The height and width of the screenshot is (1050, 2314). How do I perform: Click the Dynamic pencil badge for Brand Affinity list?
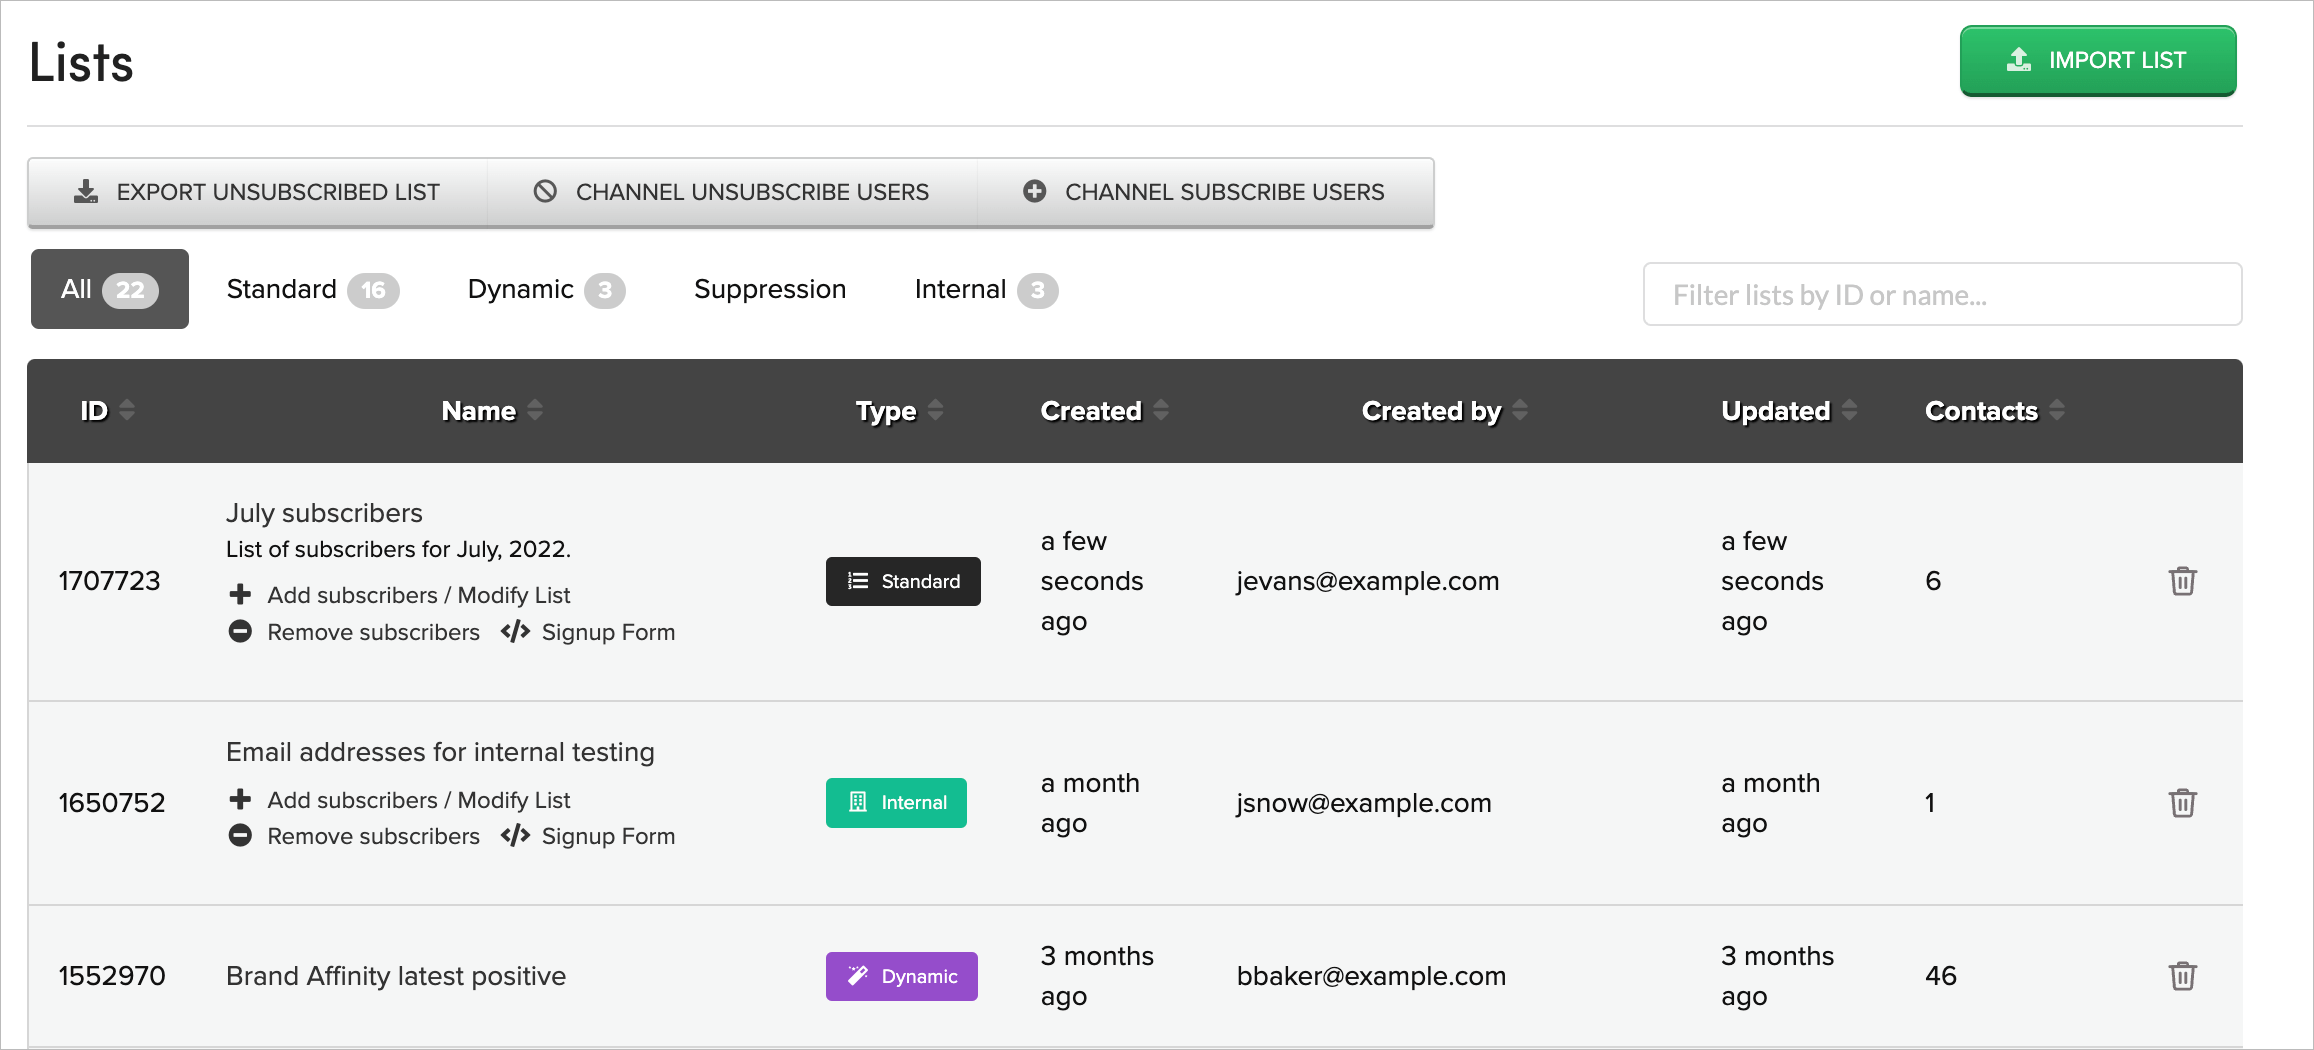pyautogui.click(x=901, y=976)
